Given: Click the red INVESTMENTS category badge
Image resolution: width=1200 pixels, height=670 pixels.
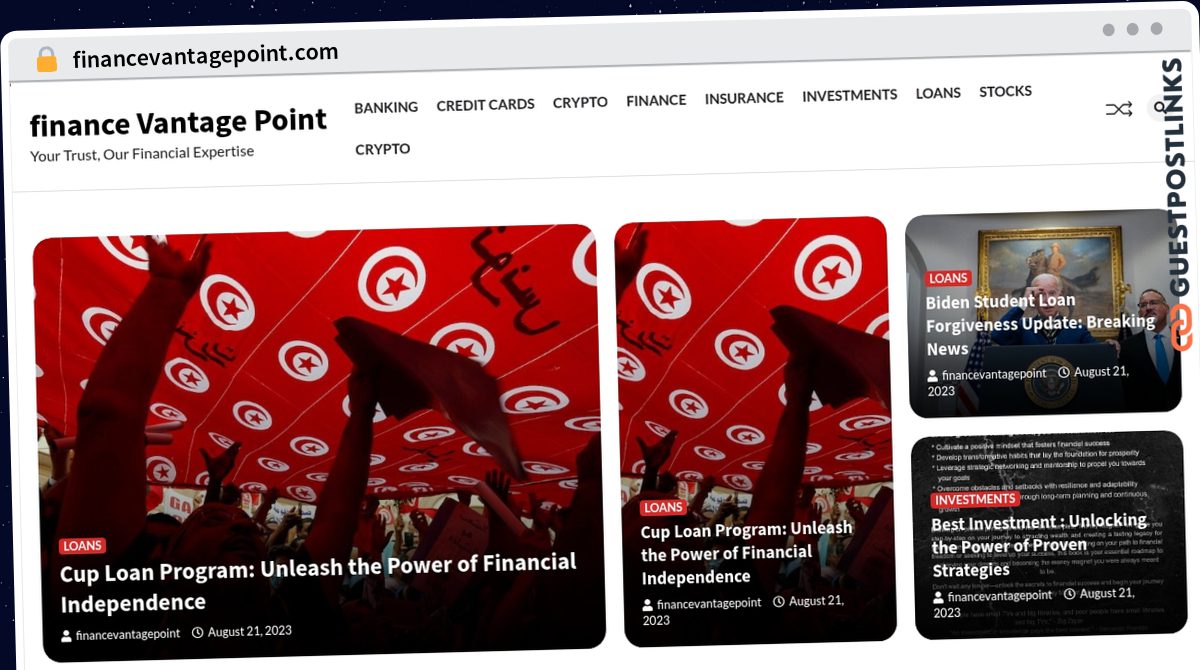Looking at the screenshot, I should click(975, 499).
